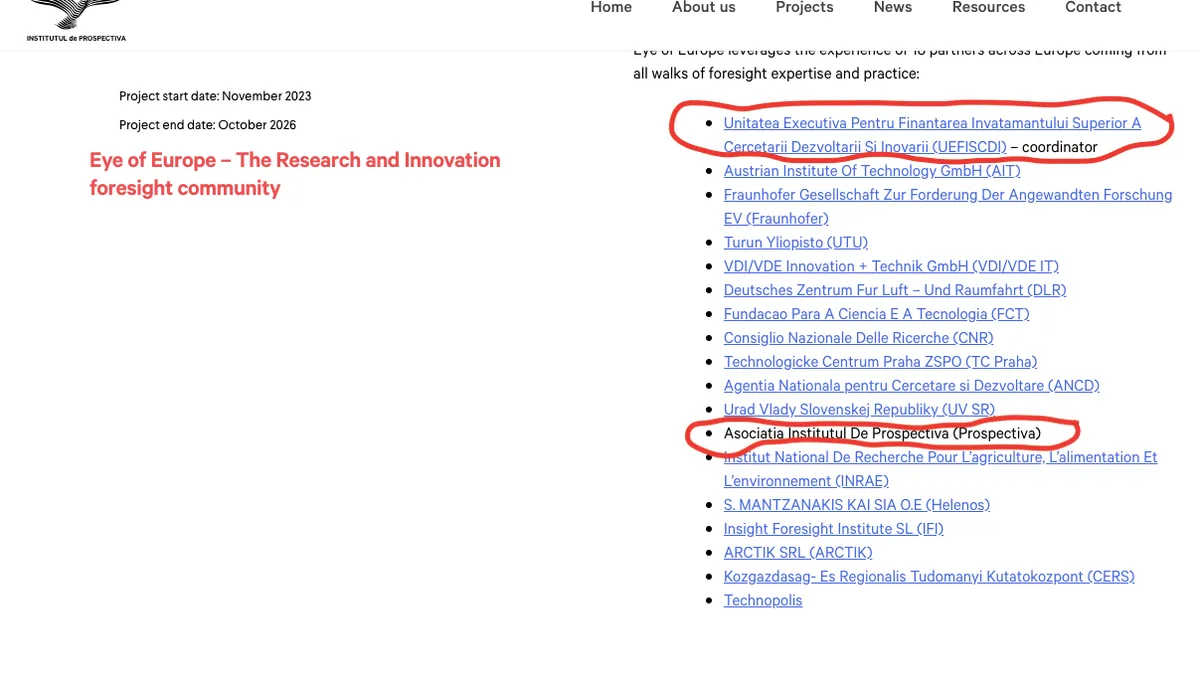Open the Resources menu item

[x=988, y=8]
